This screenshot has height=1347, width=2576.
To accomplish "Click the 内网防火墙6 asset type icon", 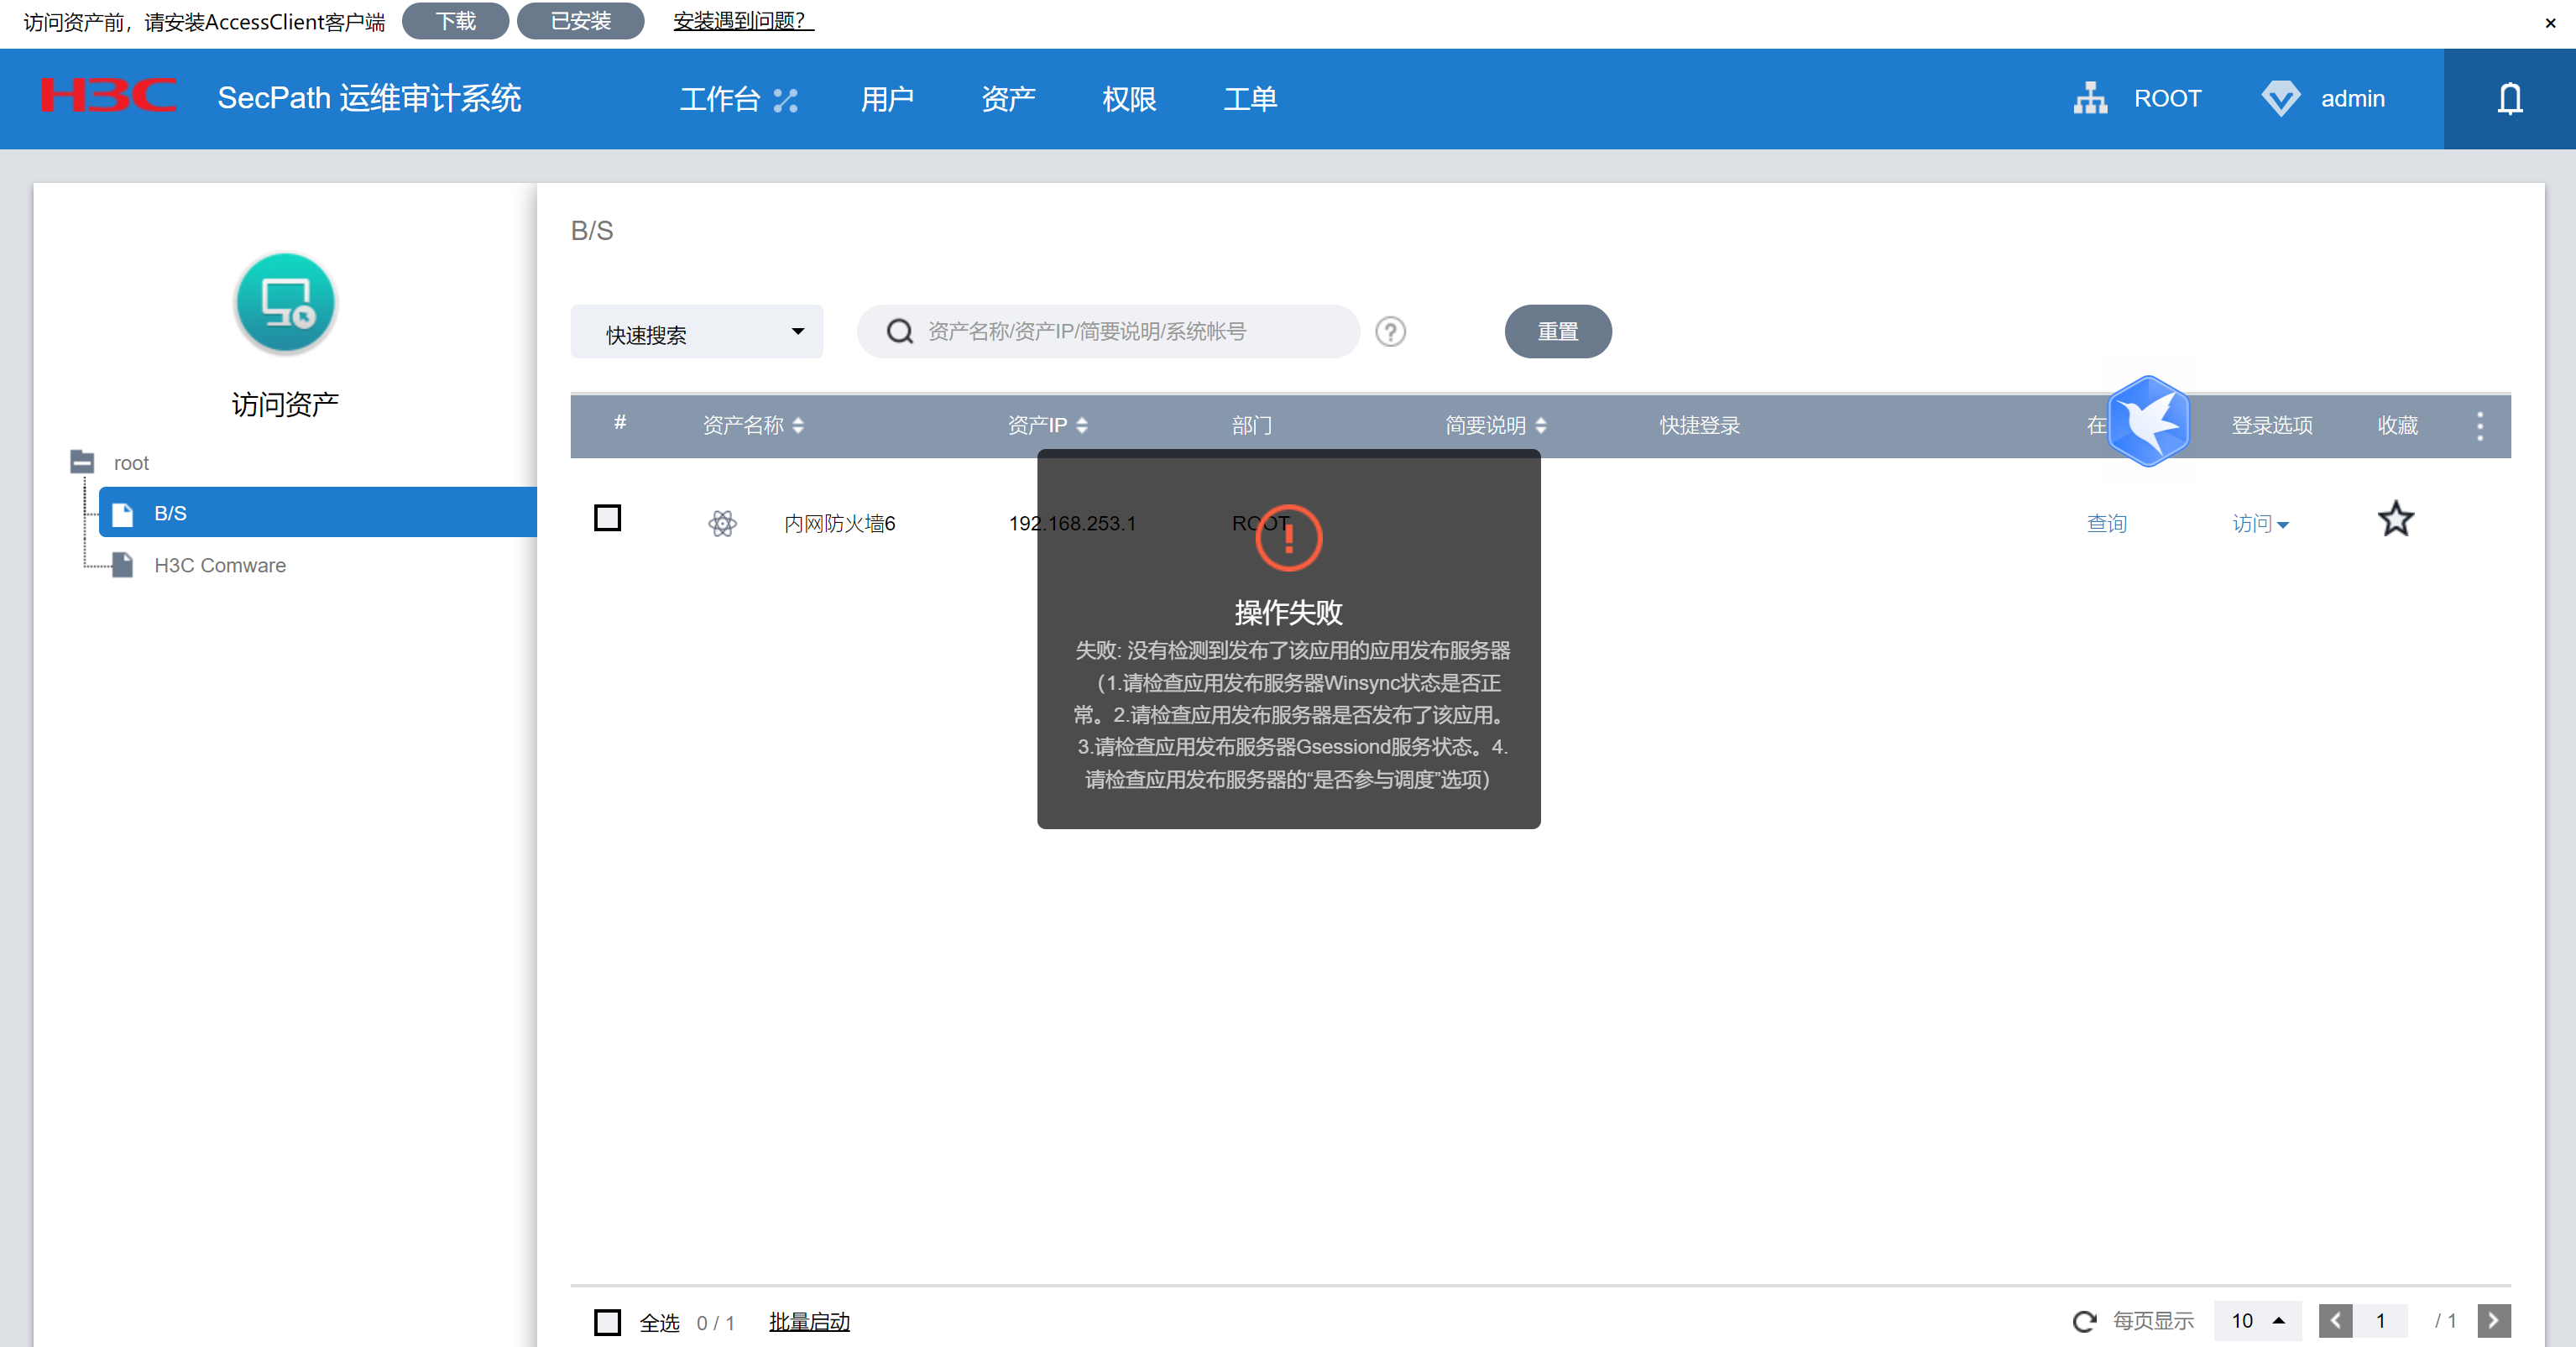I will point(722,523).
